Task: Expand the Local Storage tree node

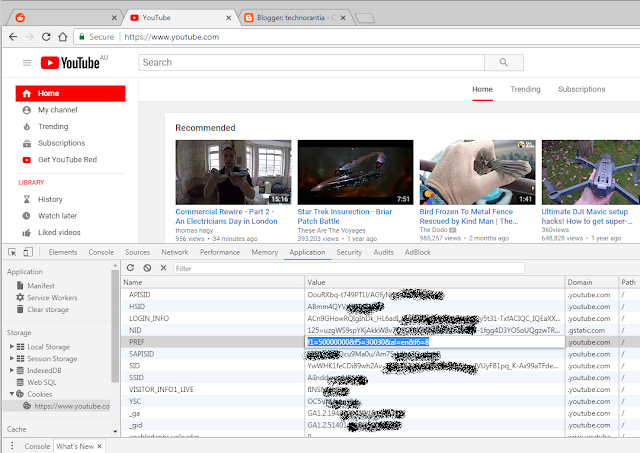Action: pos(11,346)
